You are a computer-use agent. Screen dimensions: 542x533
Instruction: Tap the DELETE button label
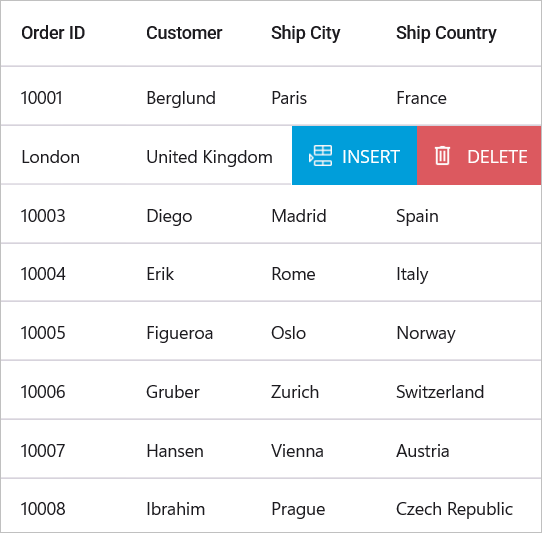pyautogui.click(x=497, y=157)
